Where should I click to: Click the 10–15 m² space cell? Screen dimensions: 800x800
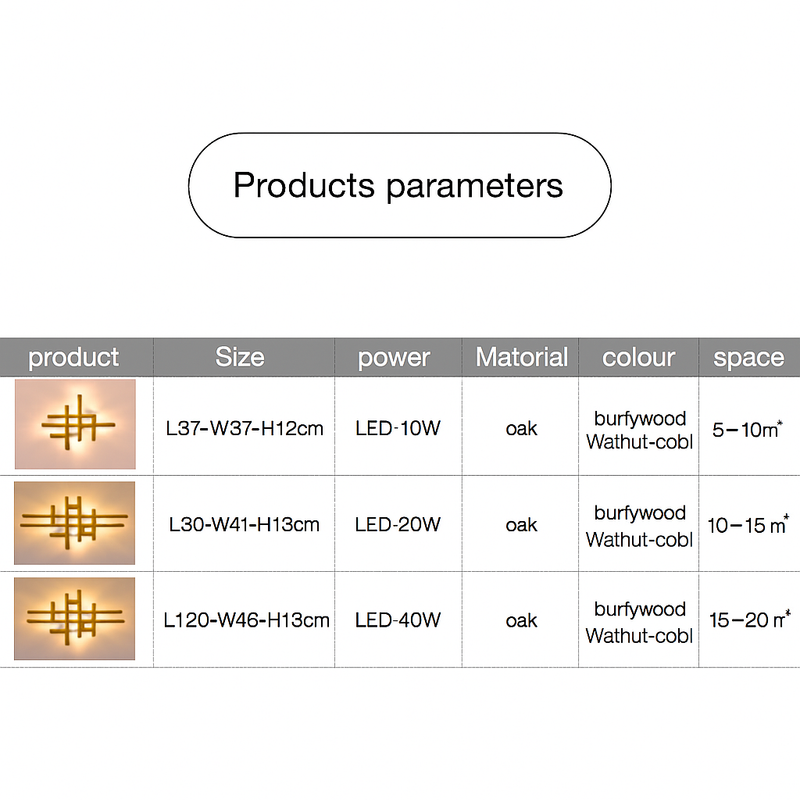point(748,524)
